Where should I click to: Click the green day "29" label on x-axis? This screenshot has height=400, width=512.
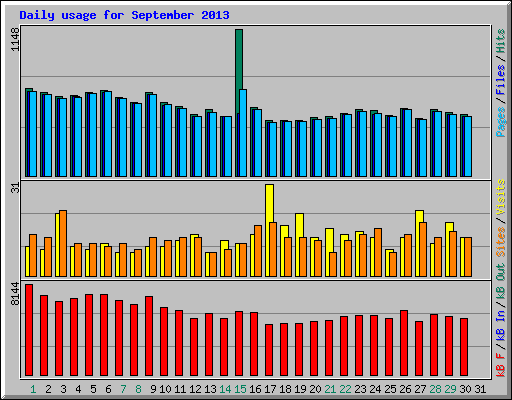pyautogui.click(x=450, y=389)
